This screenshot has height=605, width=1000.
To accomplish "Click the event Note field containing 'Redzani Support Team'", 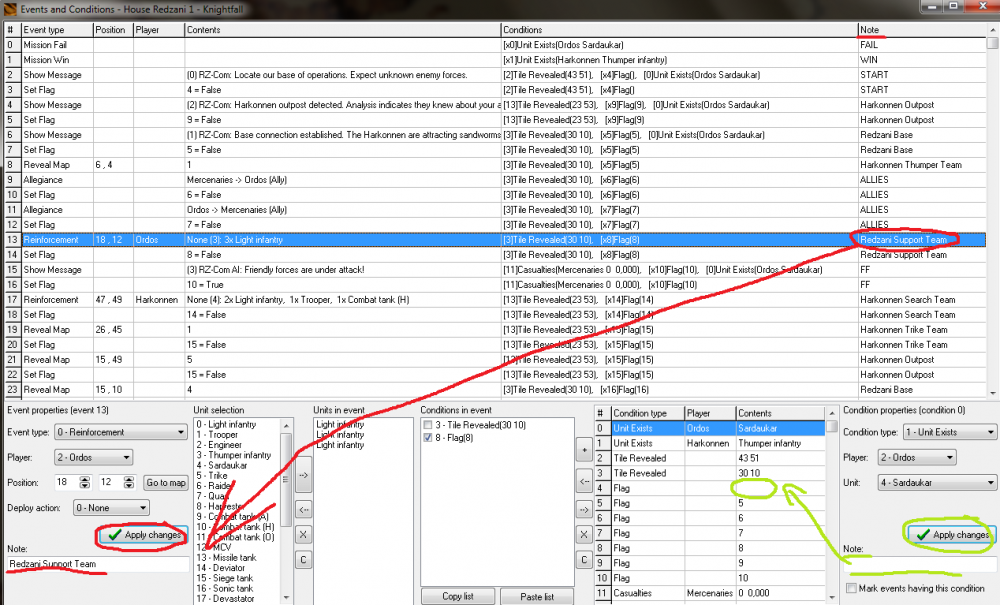I will (97, 565).
